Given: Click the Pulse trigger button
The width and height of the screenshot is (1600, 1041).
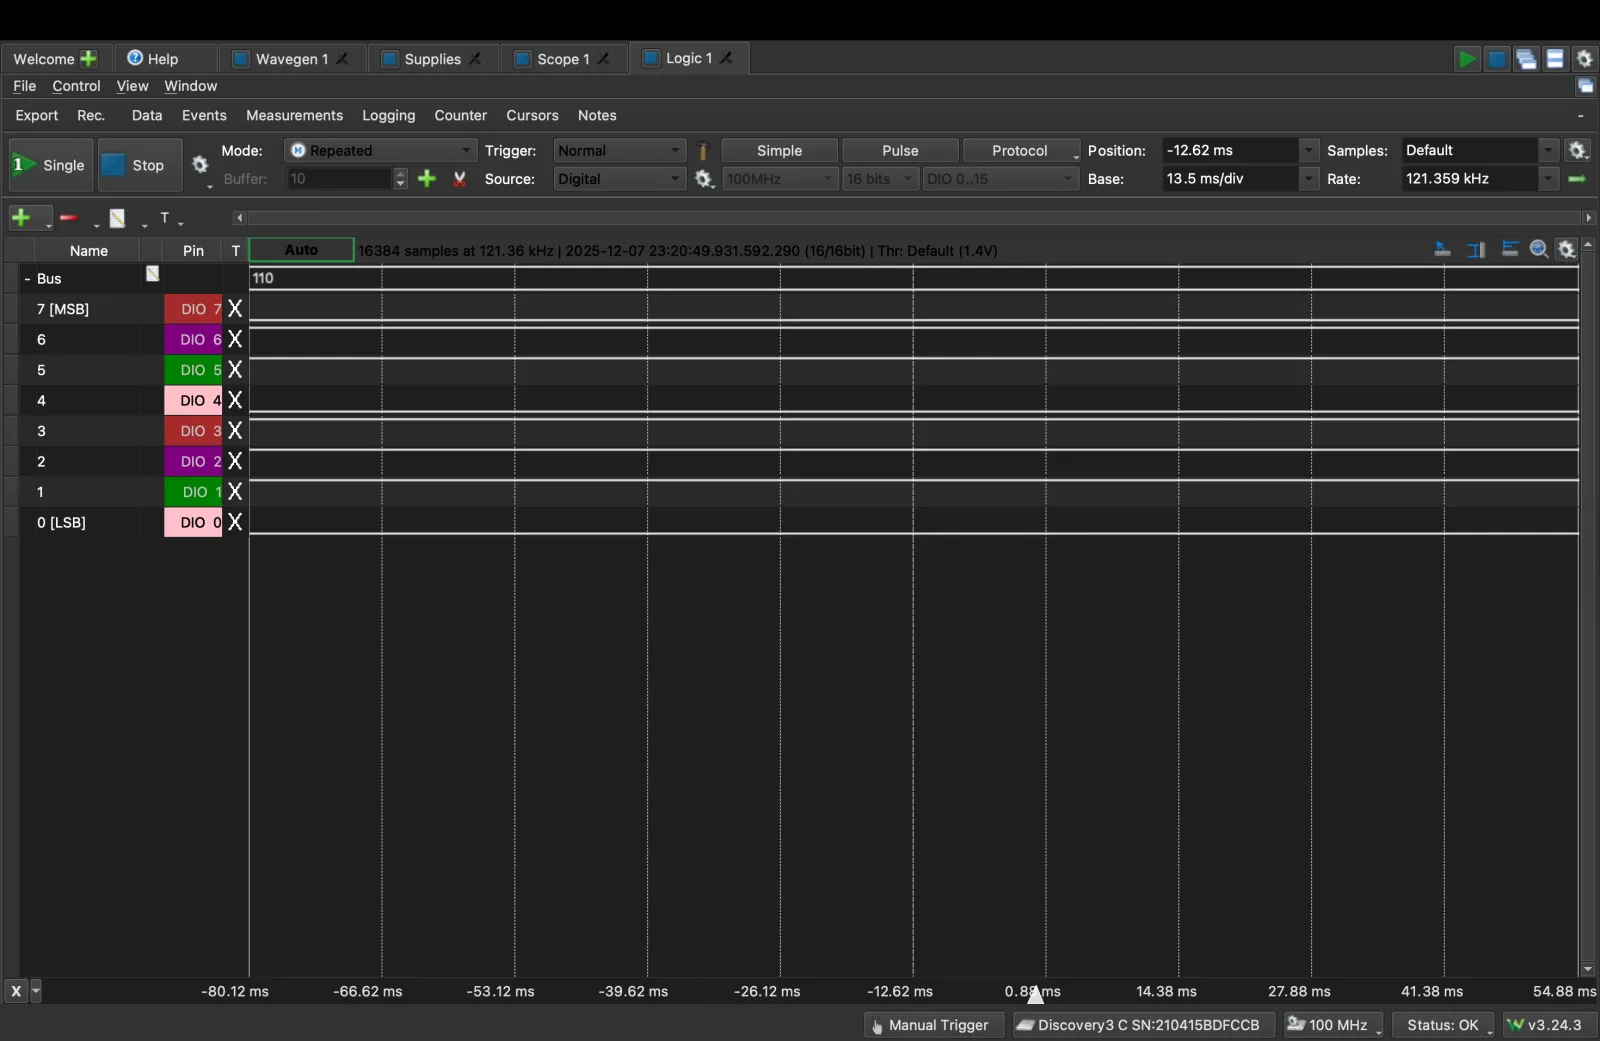Looking at the screenshot, I should tap(900, 151).
